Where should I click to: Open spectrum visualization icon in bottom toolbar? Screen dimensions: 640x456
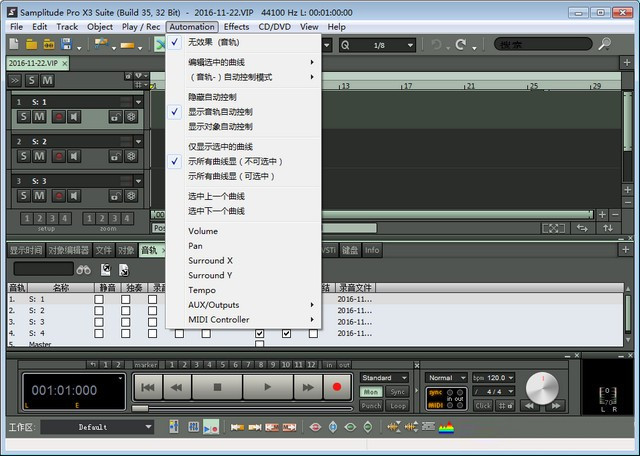[x=446, y=427]
